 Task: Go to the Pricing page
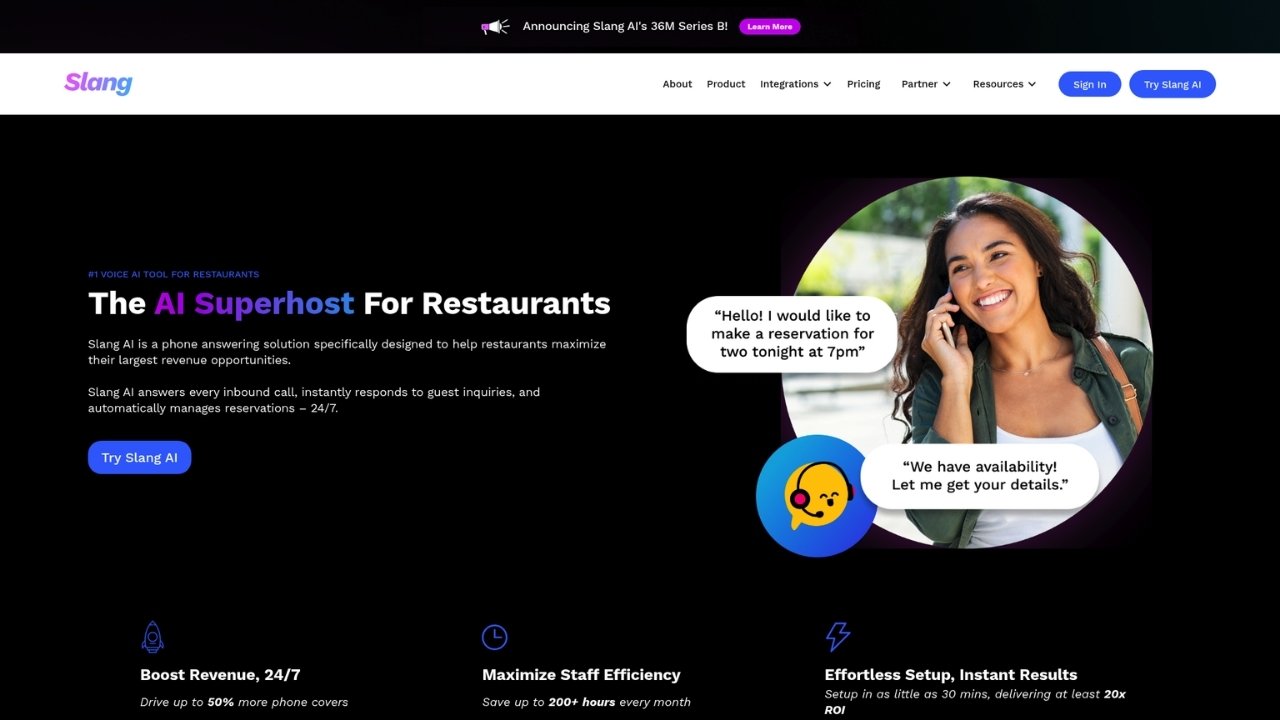point(863,84)
